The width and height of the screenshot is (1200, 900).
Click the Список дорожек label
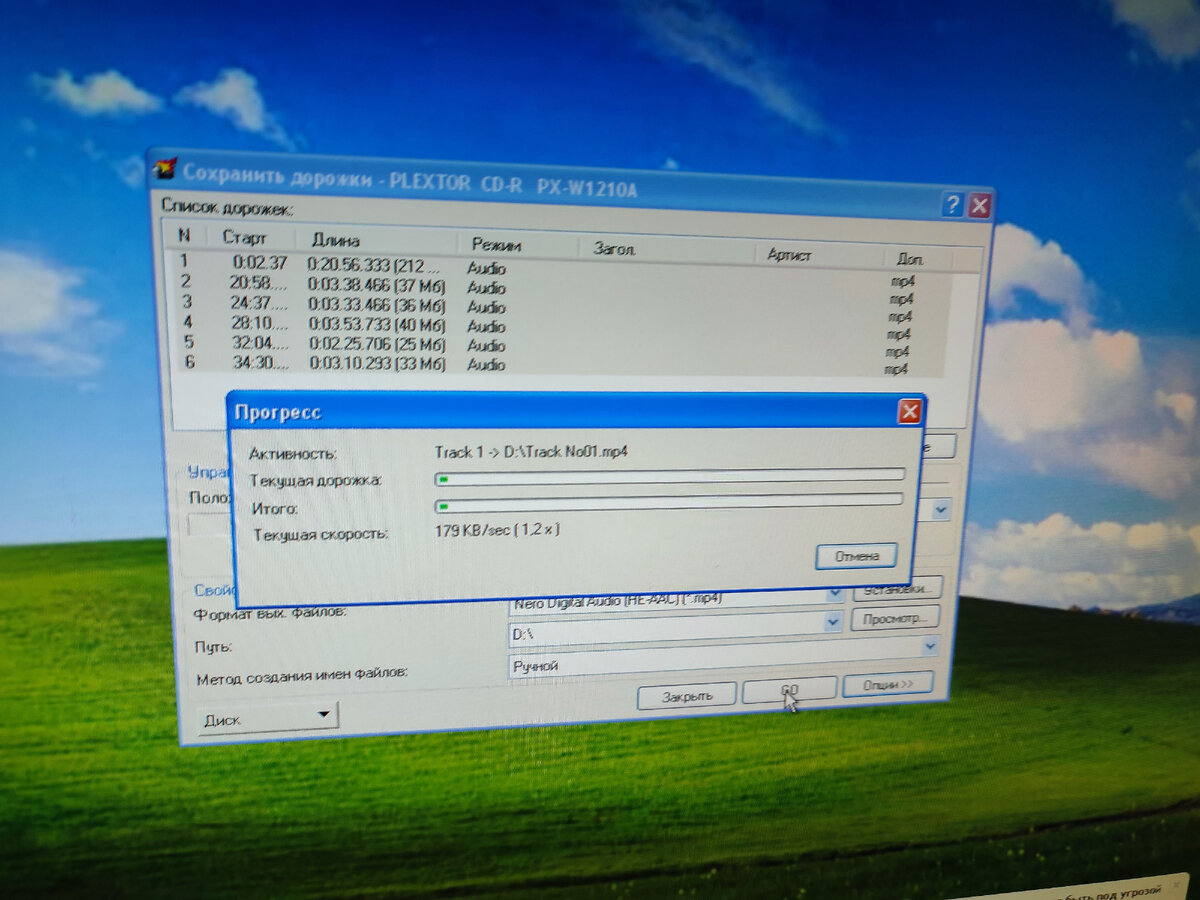click(x=227, y=209)
